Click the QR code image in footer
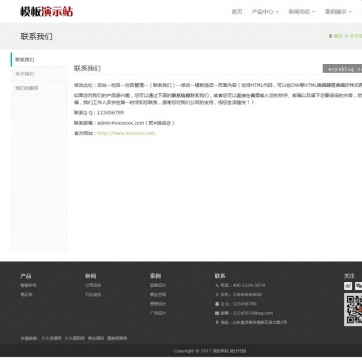This screenshot has height=362, width=362. tap(353, 310)
